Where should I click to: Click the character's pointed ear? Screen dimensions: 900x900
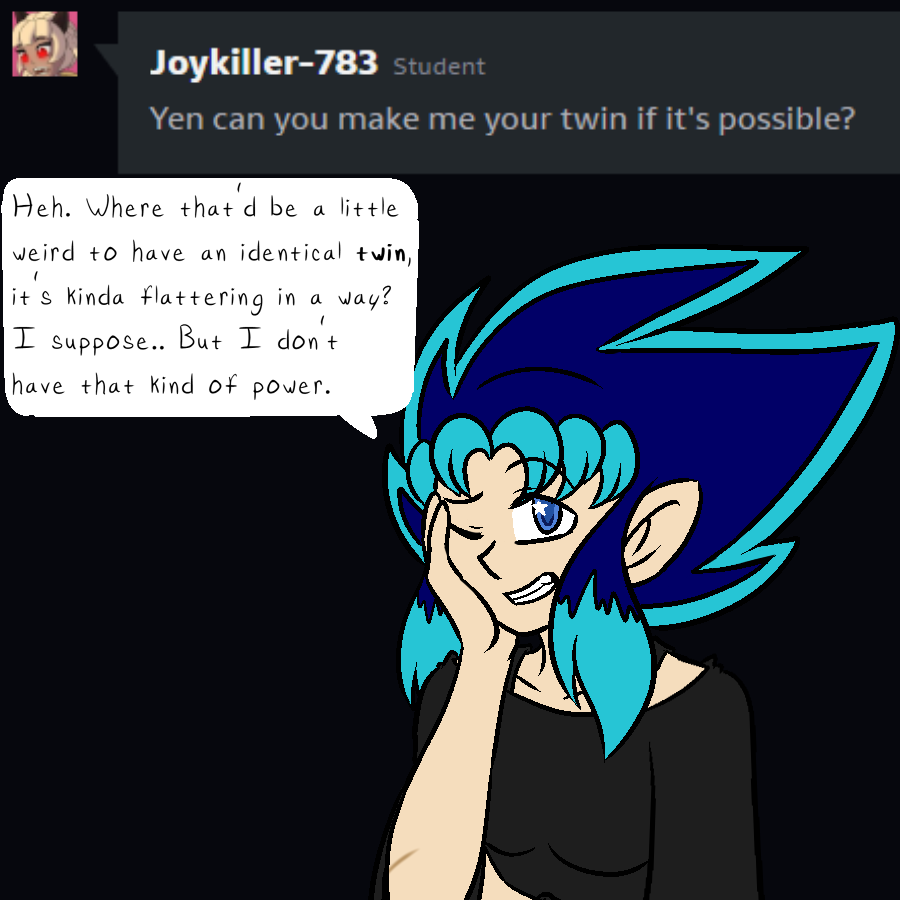tap(660, 531)
